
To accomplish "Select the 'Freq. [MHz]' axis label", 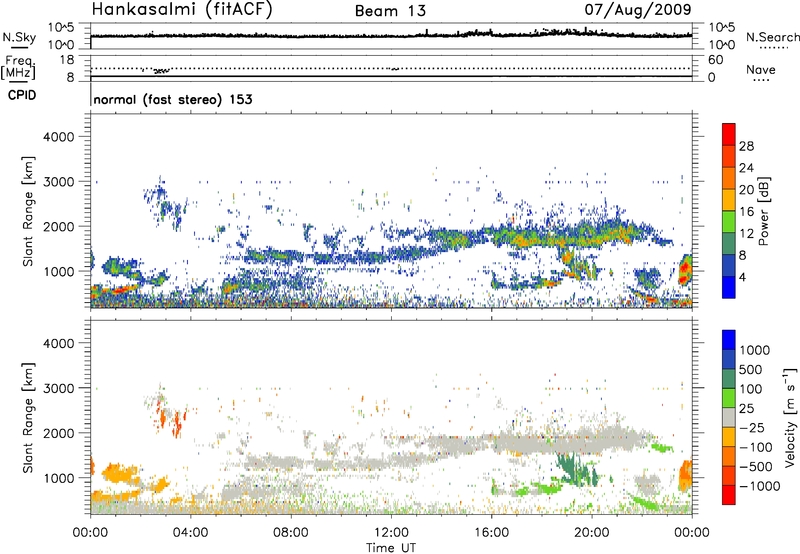I will [x=19, y=67].
